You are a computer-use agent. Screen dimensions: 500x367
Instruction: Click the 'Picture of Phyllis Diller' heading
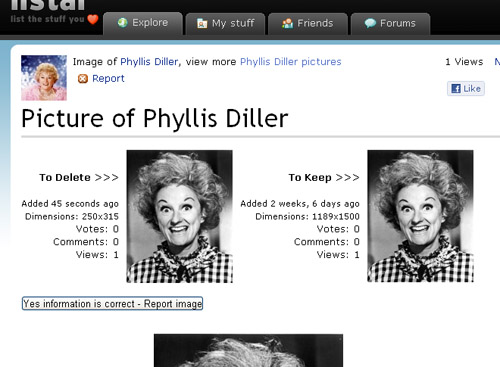[x=155, y=119]
